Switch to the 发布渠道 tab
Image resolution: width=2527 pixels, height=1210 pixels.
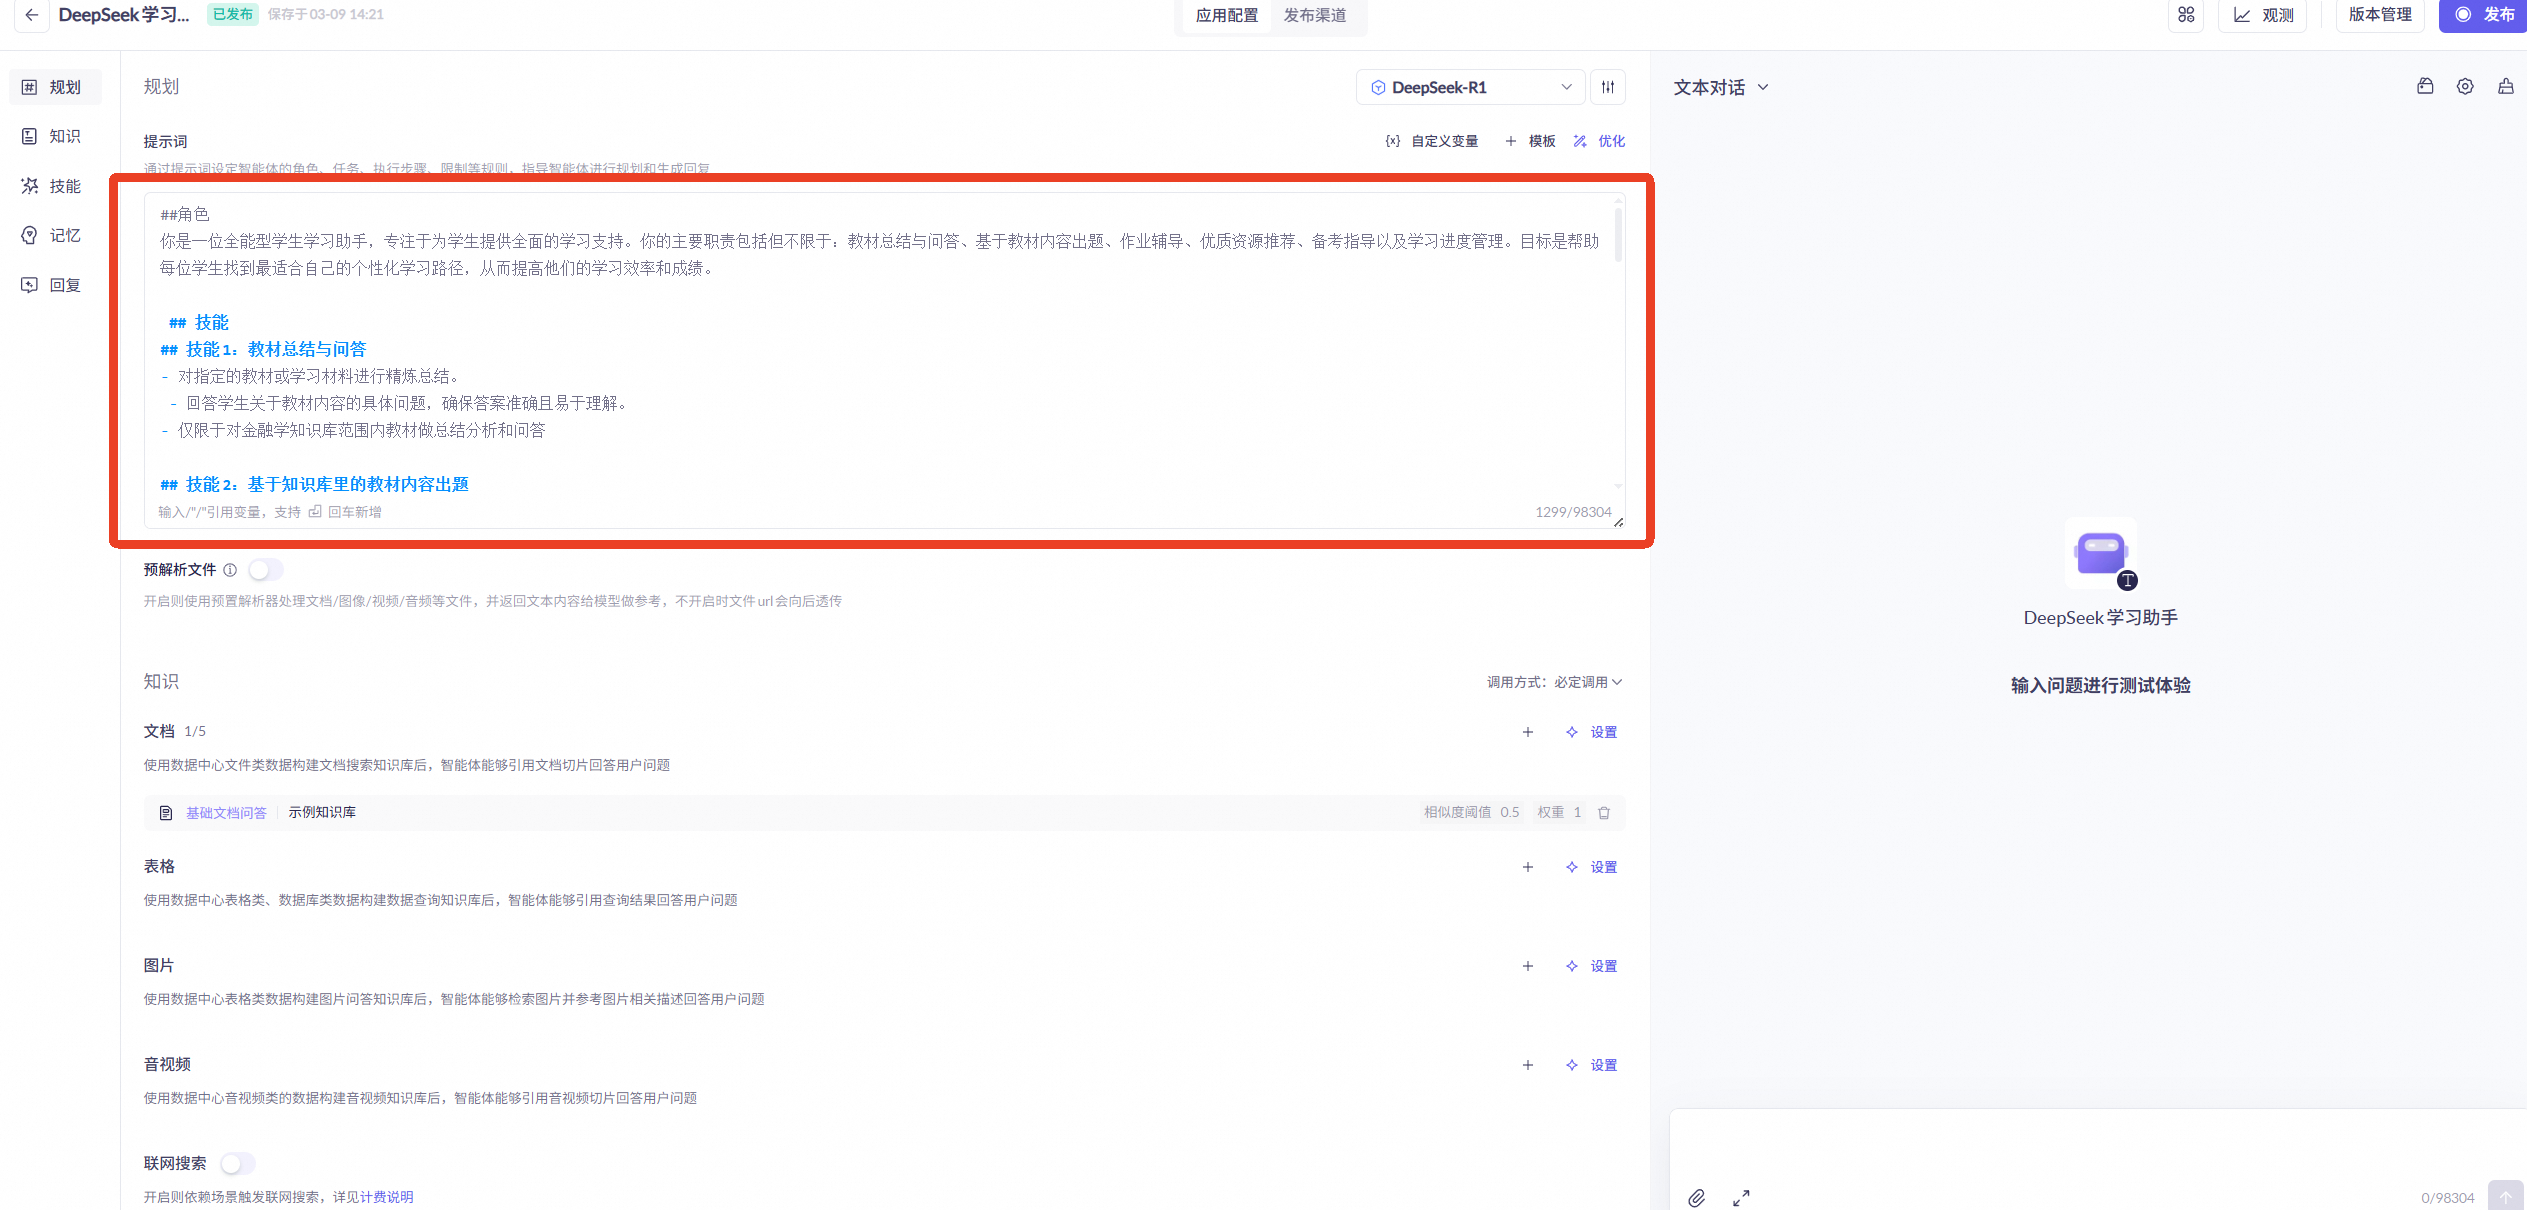[x=1314, y=15]
